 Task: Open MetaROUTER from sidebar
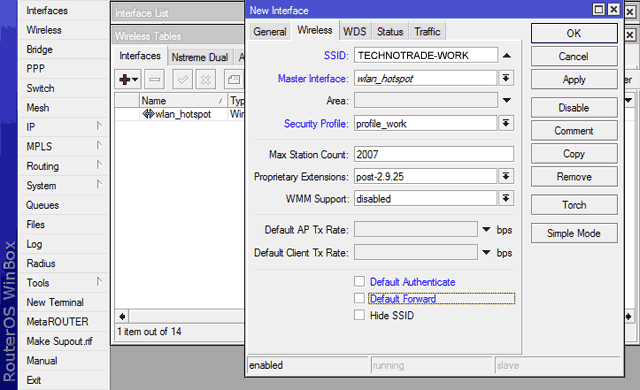(x=63, y=321)
